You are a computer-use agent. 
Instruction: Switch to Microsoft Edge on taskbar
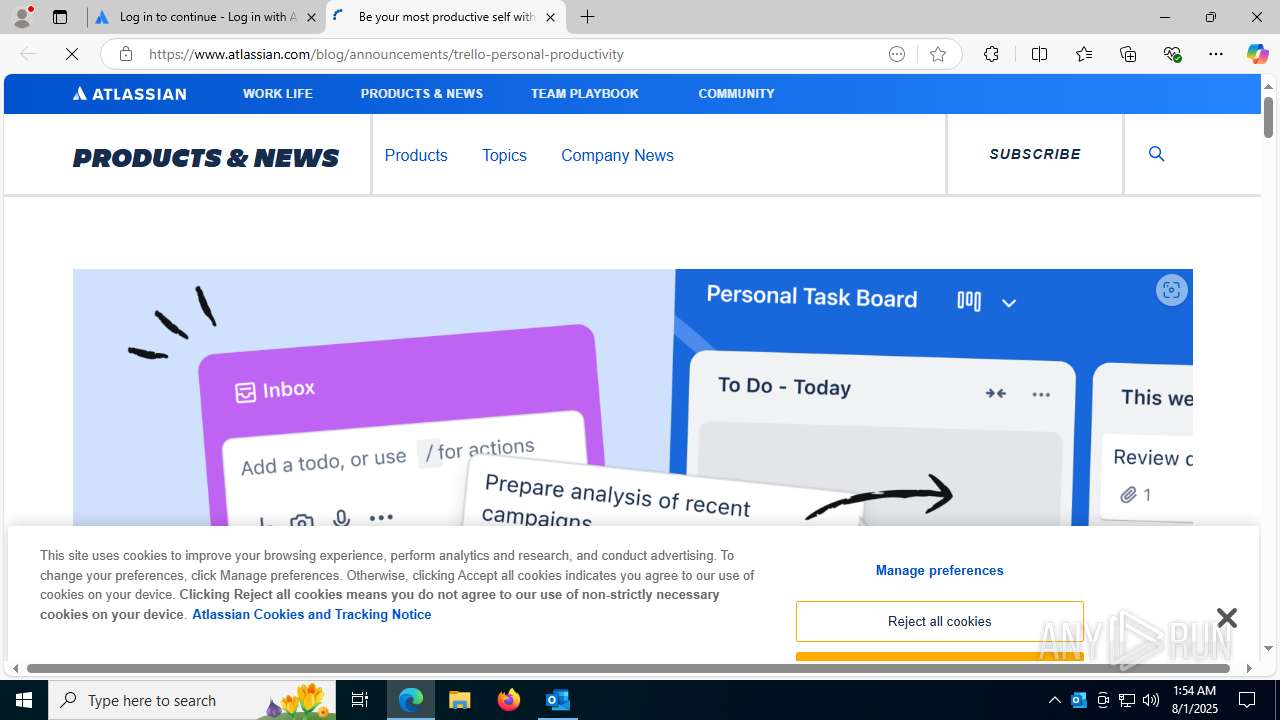pos(411,700)
